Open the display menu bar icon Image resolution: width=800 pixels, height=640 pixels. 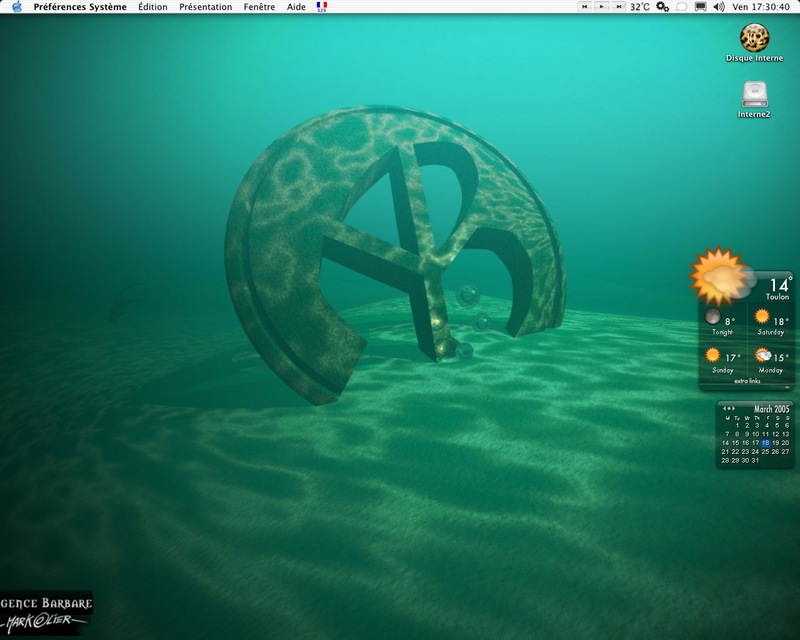tap(701, 7)
